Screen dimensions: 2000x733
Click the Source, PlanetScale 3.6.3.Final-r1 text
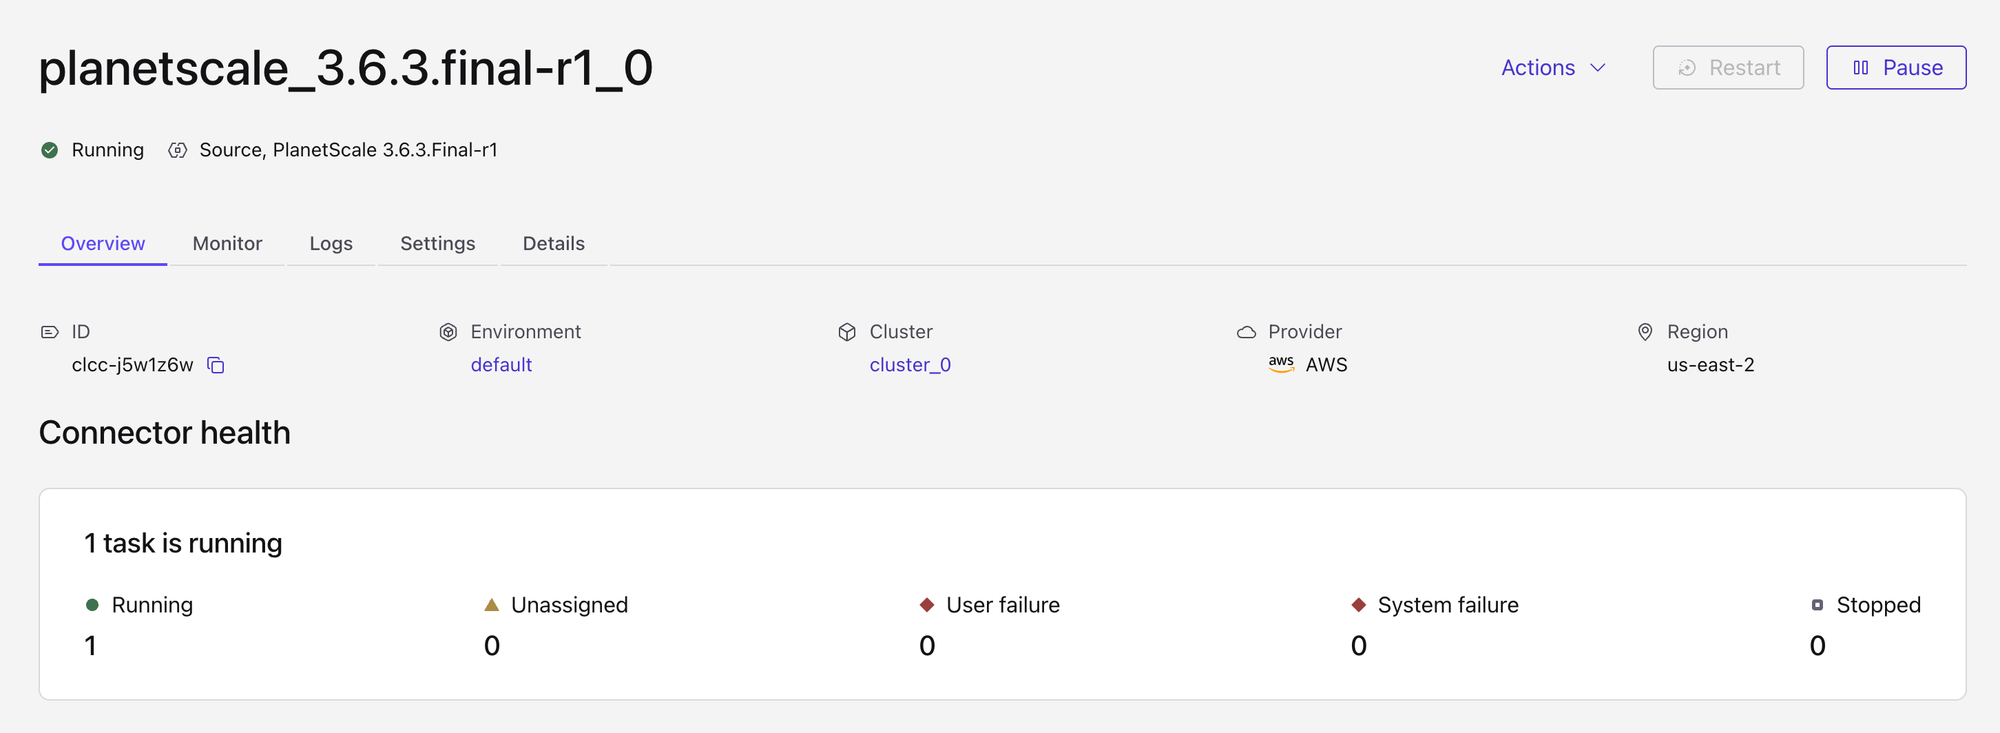click(x=348, y=150)
